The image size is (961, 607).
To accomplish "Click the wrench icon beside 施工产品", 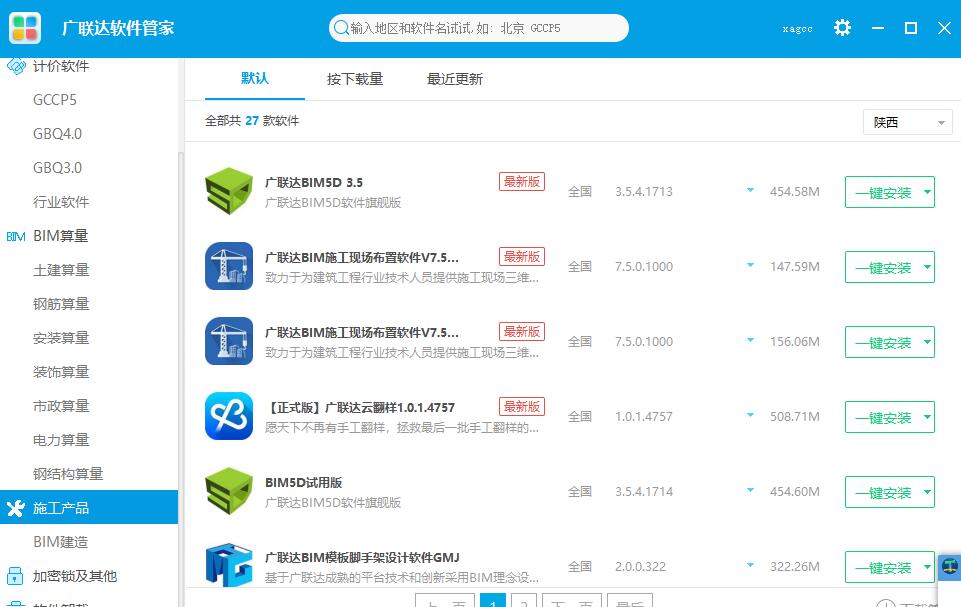I will coord(15,508).
